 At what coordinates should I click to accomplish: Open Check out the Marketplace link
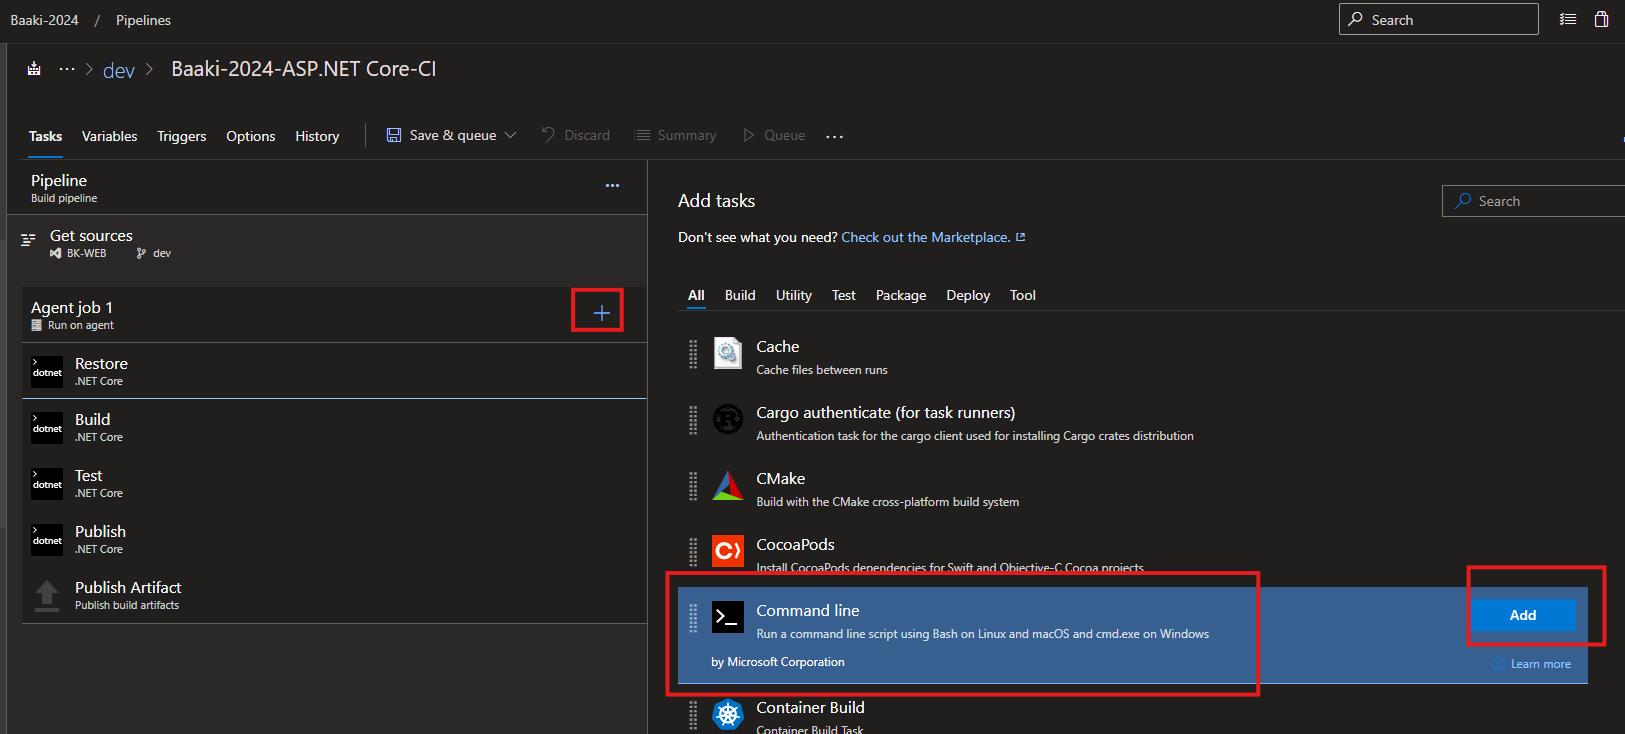926,237
